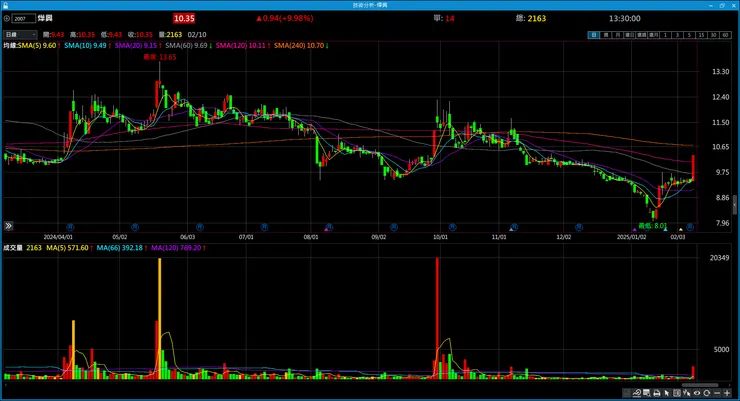Switch to the 15-minute period tab
Viewport: 740px width, 401px height.
point(701,35)
